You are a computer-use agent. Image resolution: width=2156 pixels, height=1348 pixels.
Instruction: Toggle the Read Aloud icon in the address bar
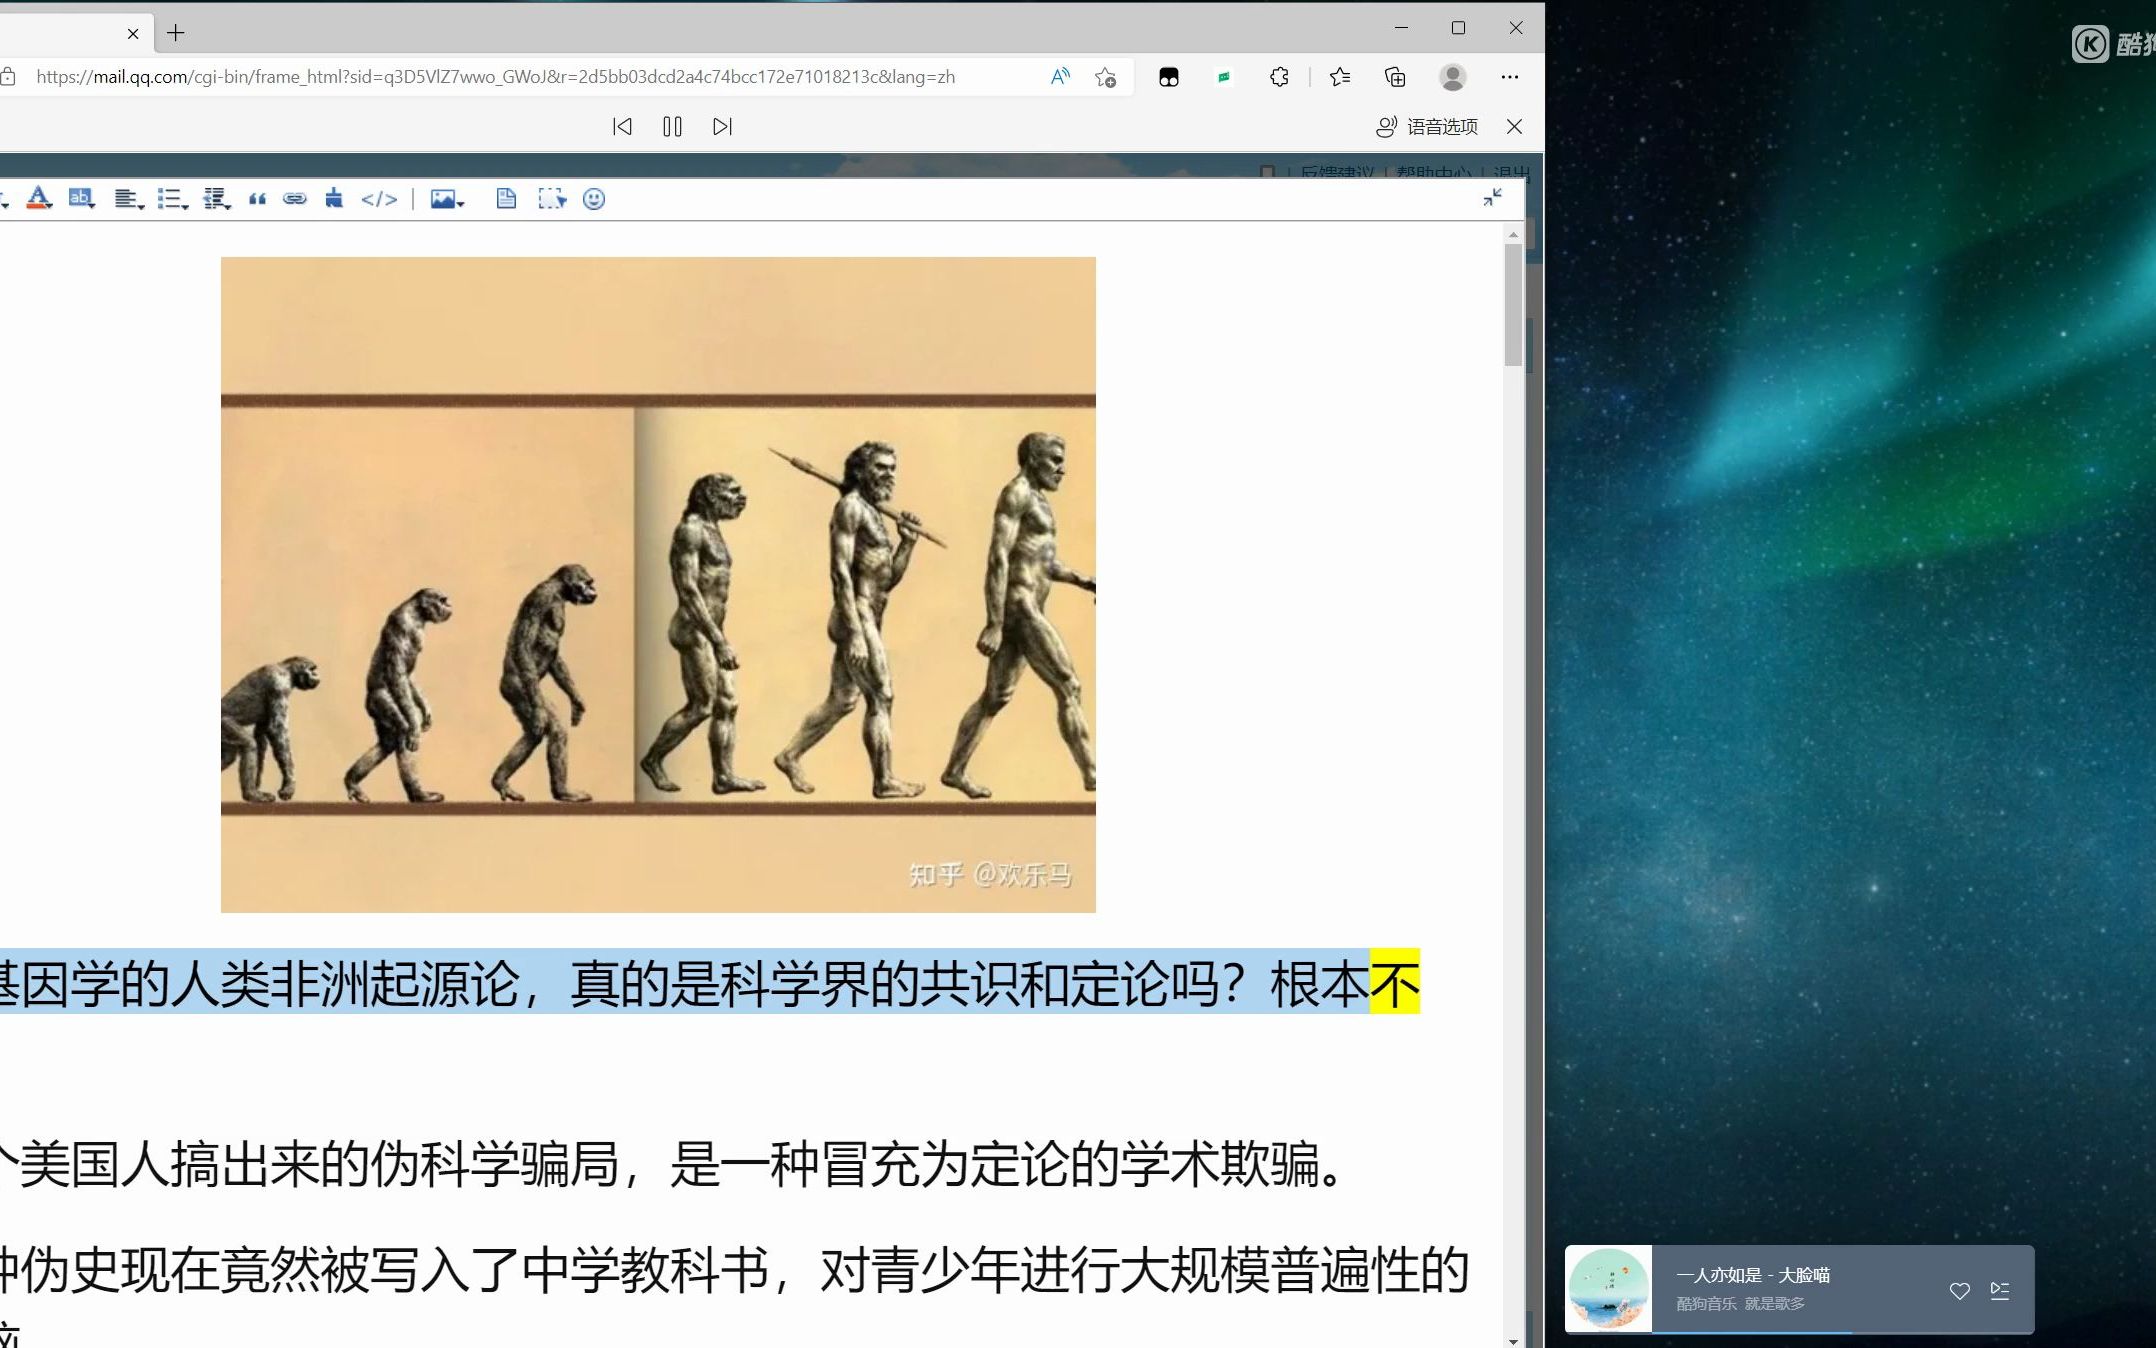click(1060, 77)
